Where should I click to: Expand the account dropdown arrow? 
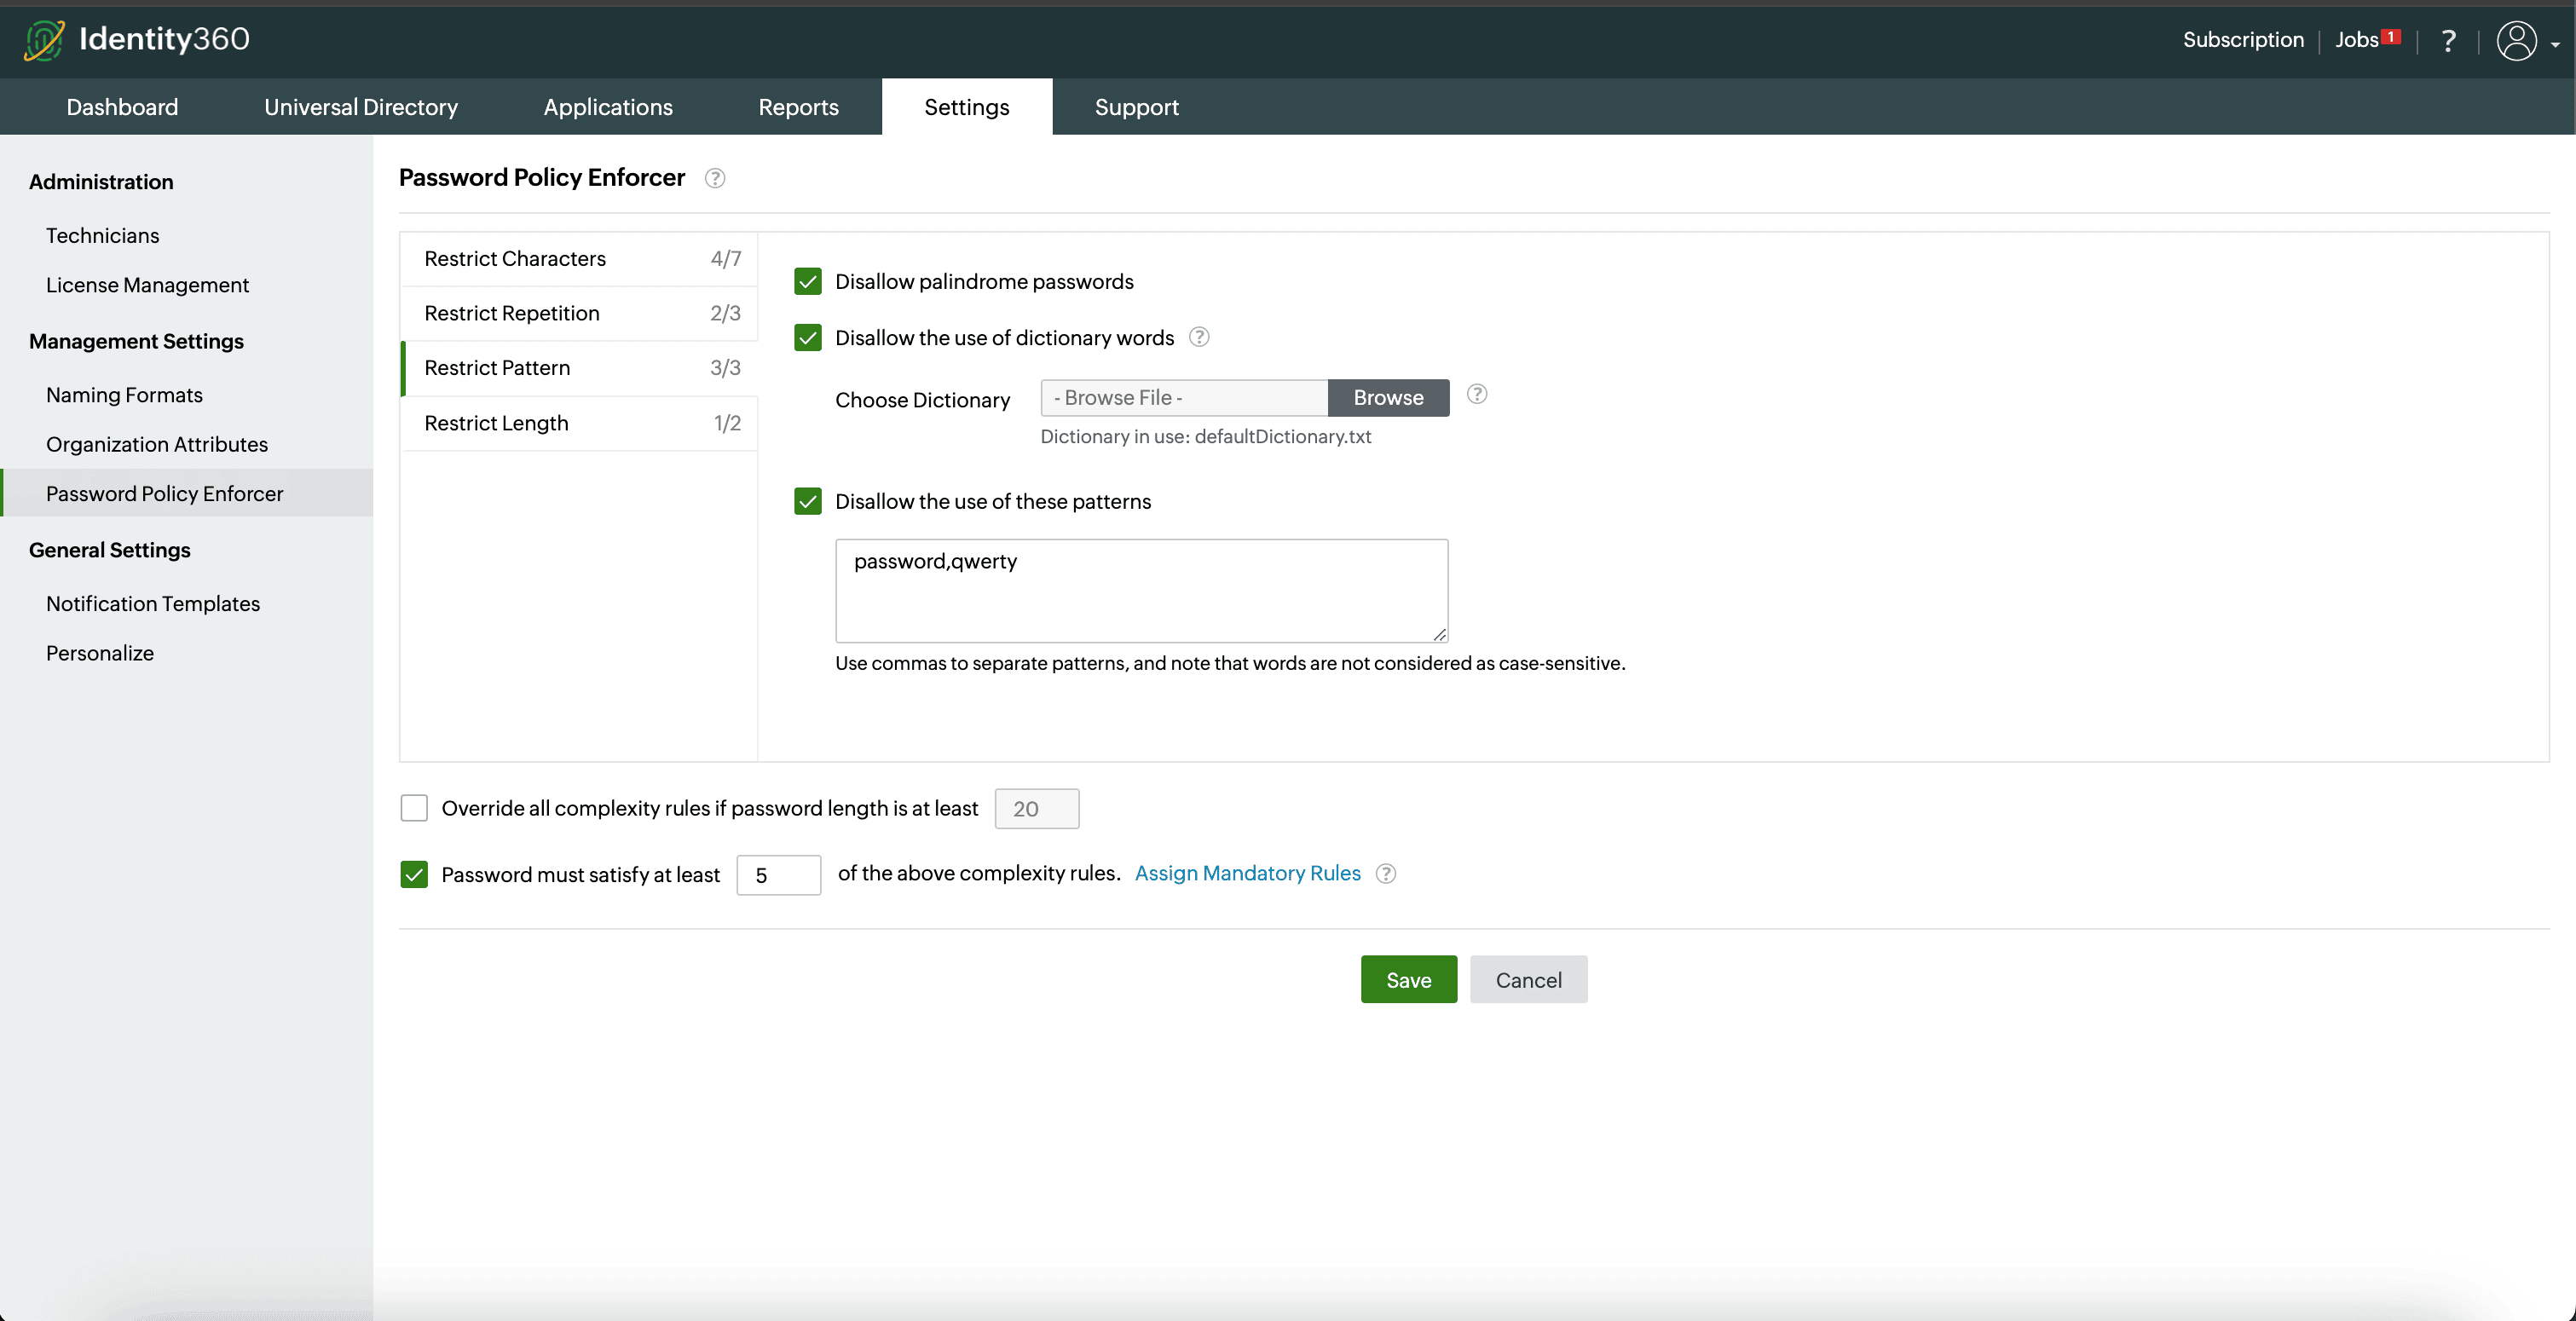tap(2555, 45)
